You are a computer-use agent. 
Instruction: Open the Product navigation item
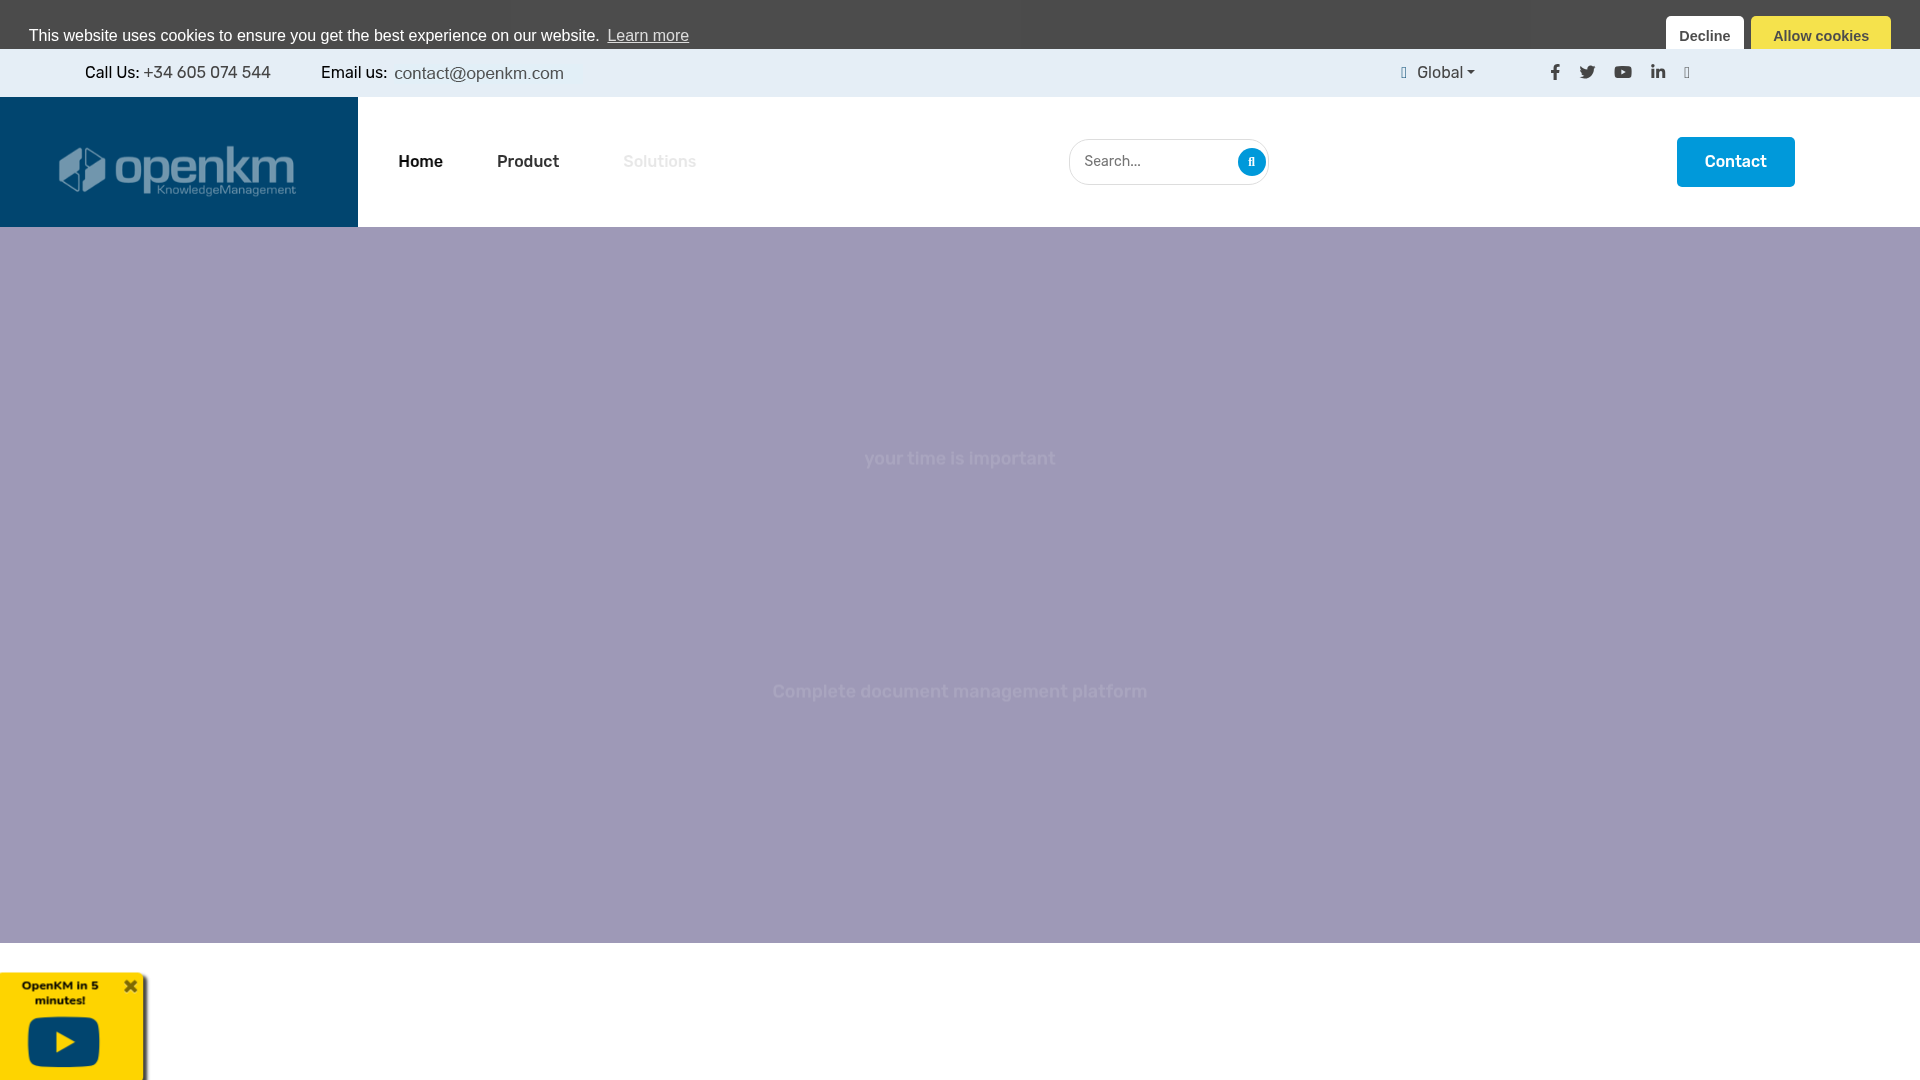click(x=527, y=161)
